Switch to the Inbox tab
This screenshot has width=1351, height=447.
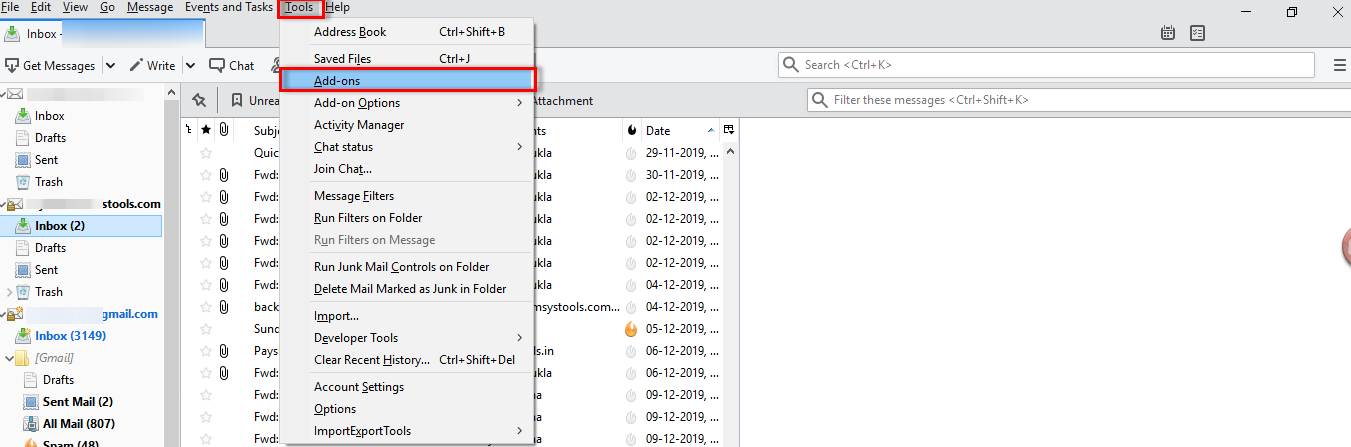pos(103,34)
